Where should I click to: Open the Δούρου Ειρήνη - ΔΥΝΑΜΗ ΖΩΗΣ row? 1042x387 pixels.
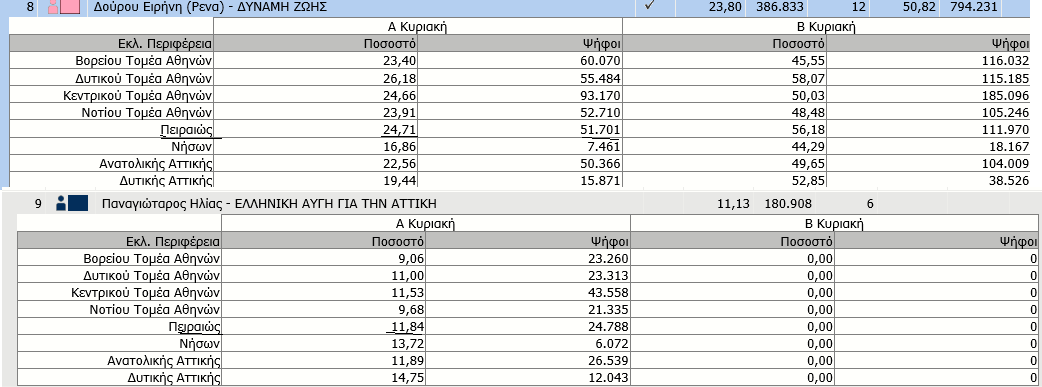click(x=521, y=8)
